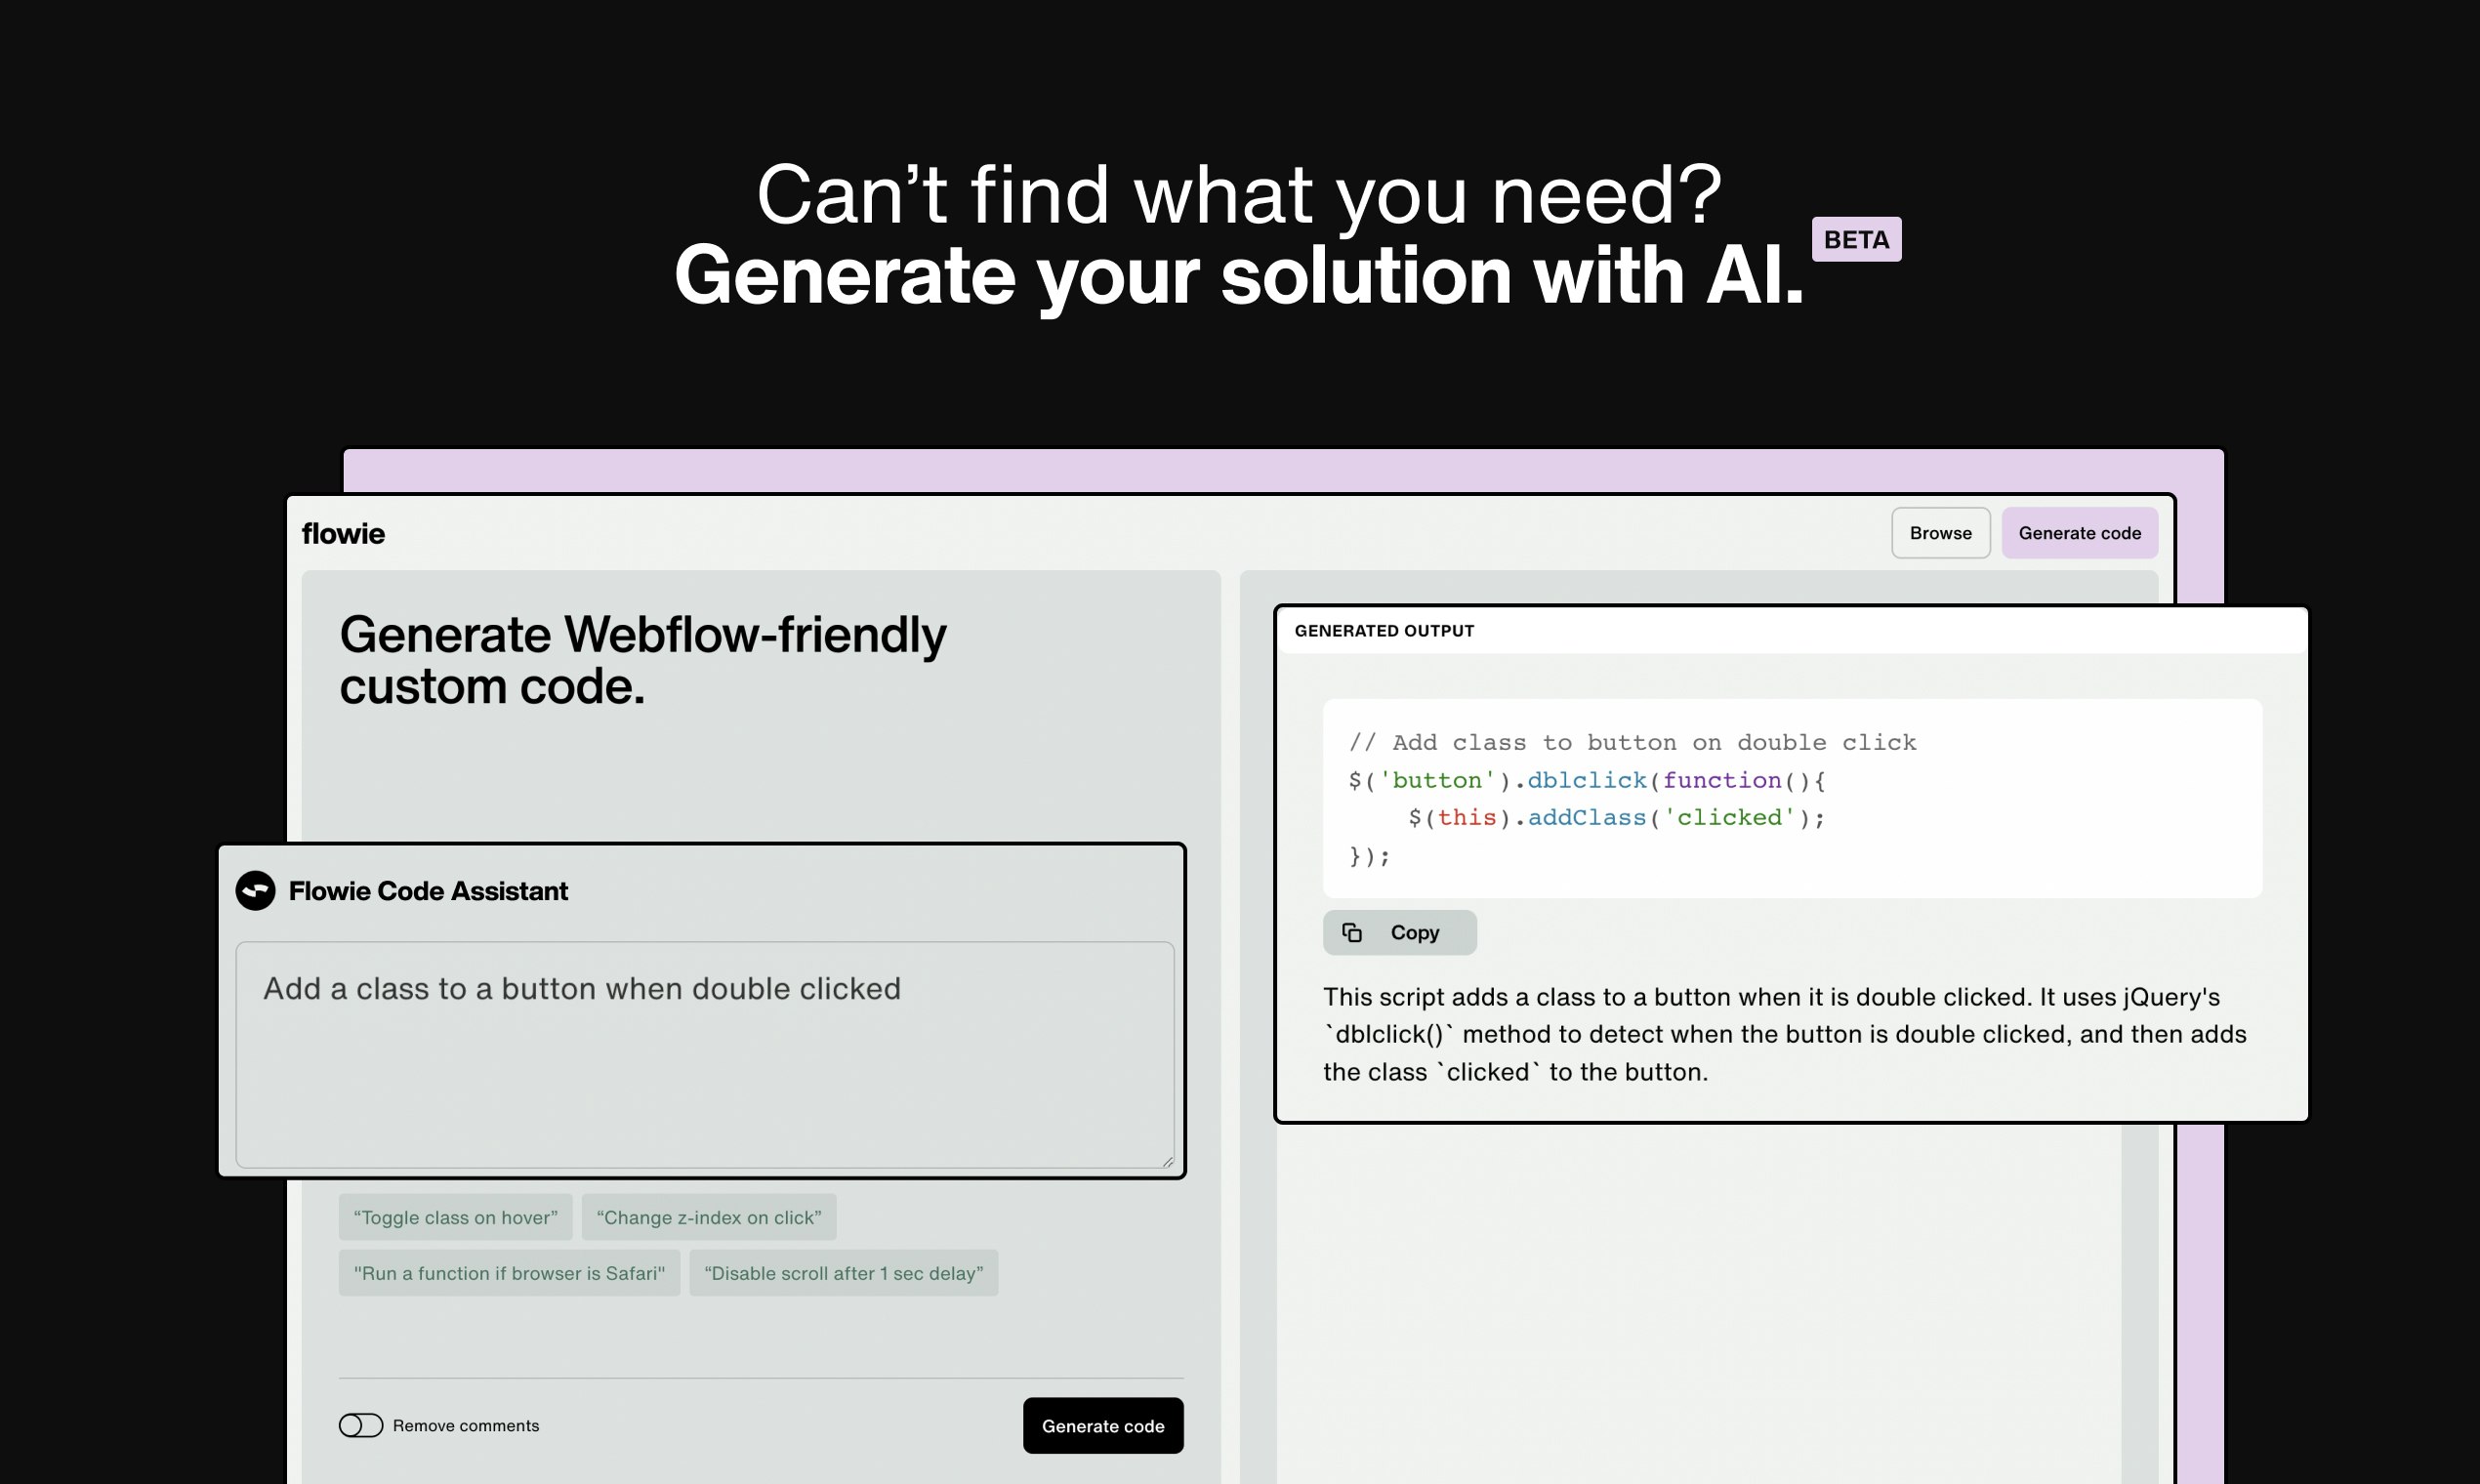Click the copy icon beside Copy
The height and width of the screenshot is (1484, 2480).
[x=1352, y=932]
